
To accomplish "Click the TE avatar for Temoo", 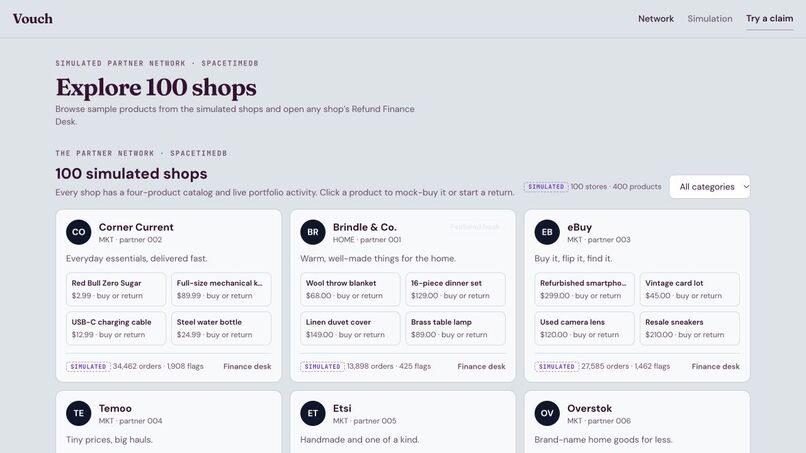I will 79,413.
